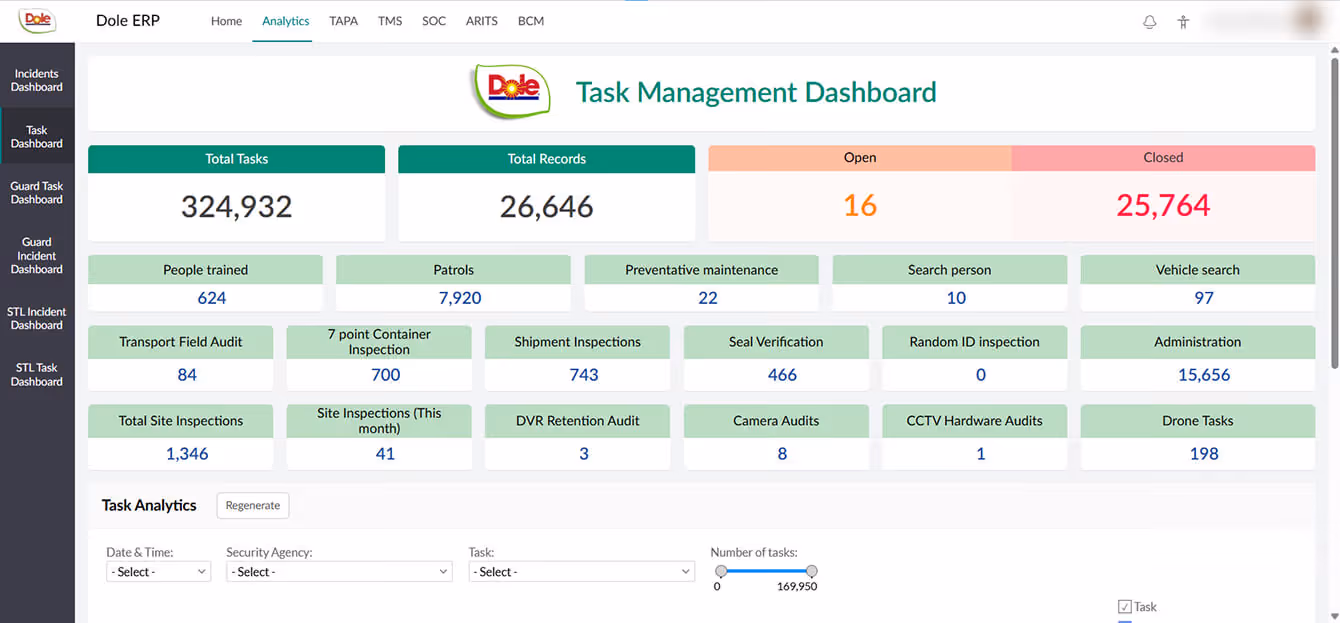Click the Administration value 15,656
Viewport: 1340px width, 623px height.
(x=1204, y=375)
